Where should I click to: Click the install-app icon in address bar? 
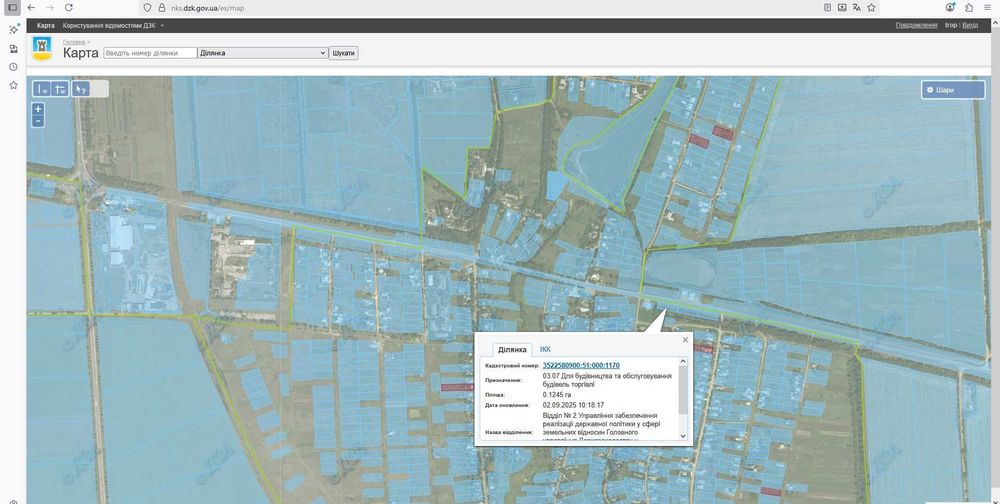(842, 8)
